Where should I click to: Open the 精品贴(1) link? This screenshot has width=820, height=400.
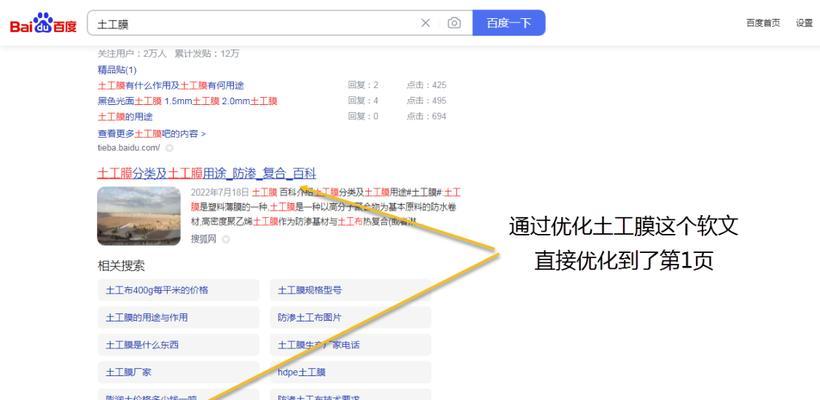click(117, 70)
